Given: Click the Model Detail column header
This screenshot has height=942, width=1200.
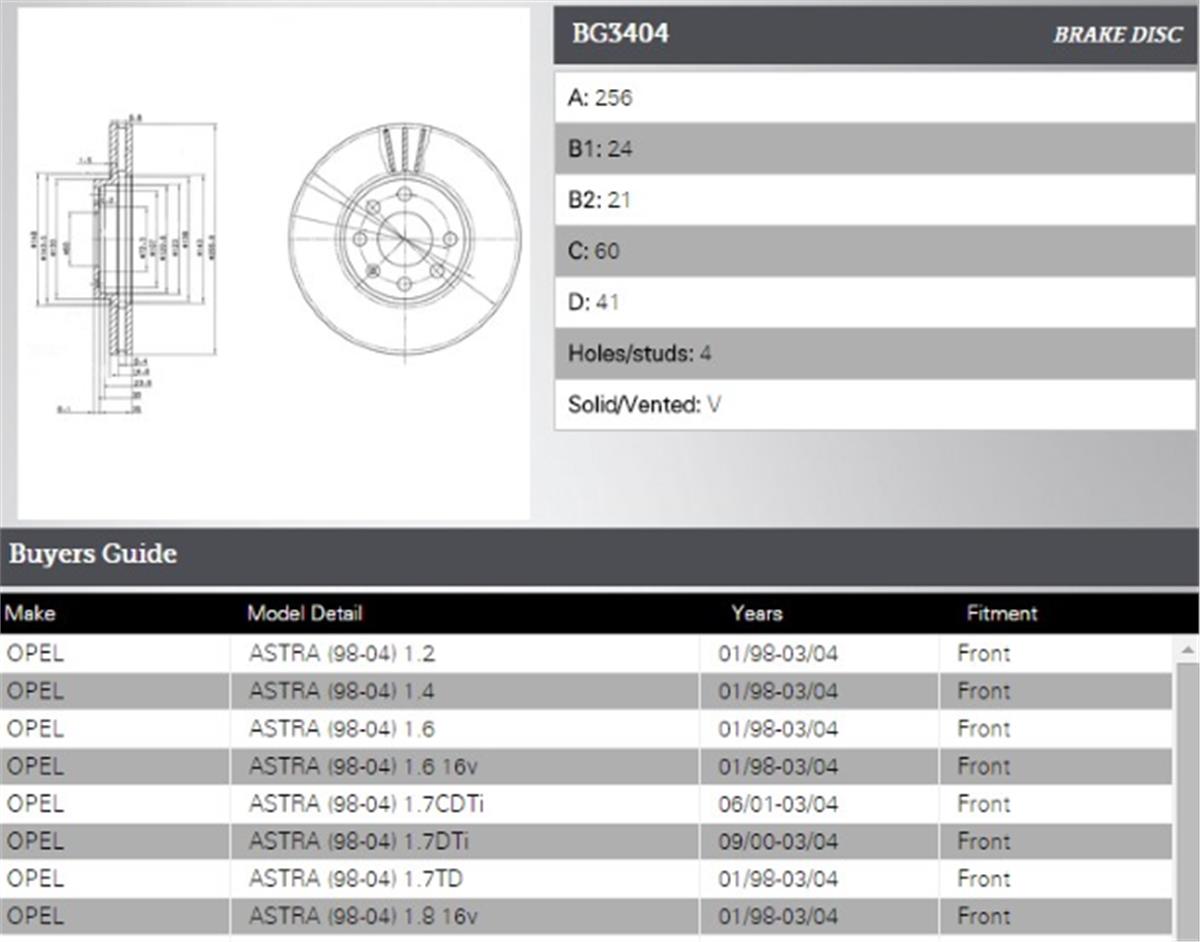Looking at the screenshot, I should coord(304,613).
